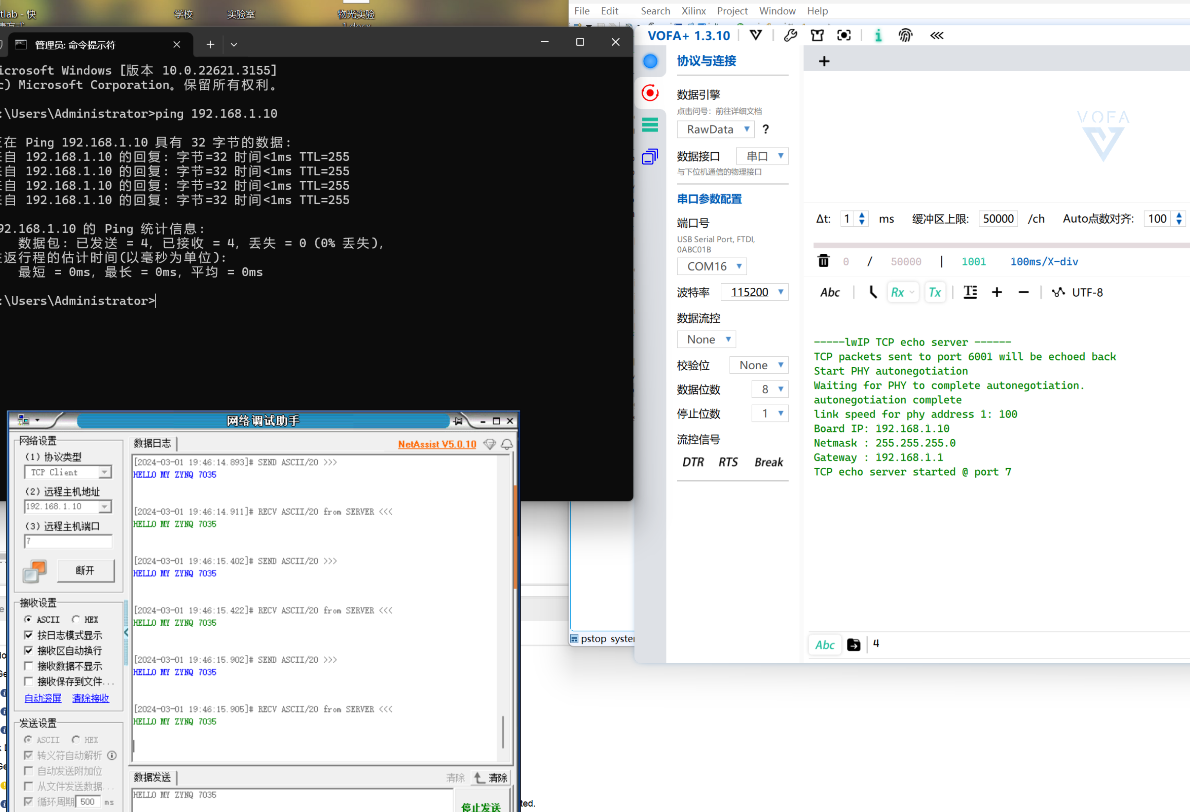This screenshot has height=812, width=1190.
Task: Open the Help menu
Action: pyautogui.click(x=817, y=11)
